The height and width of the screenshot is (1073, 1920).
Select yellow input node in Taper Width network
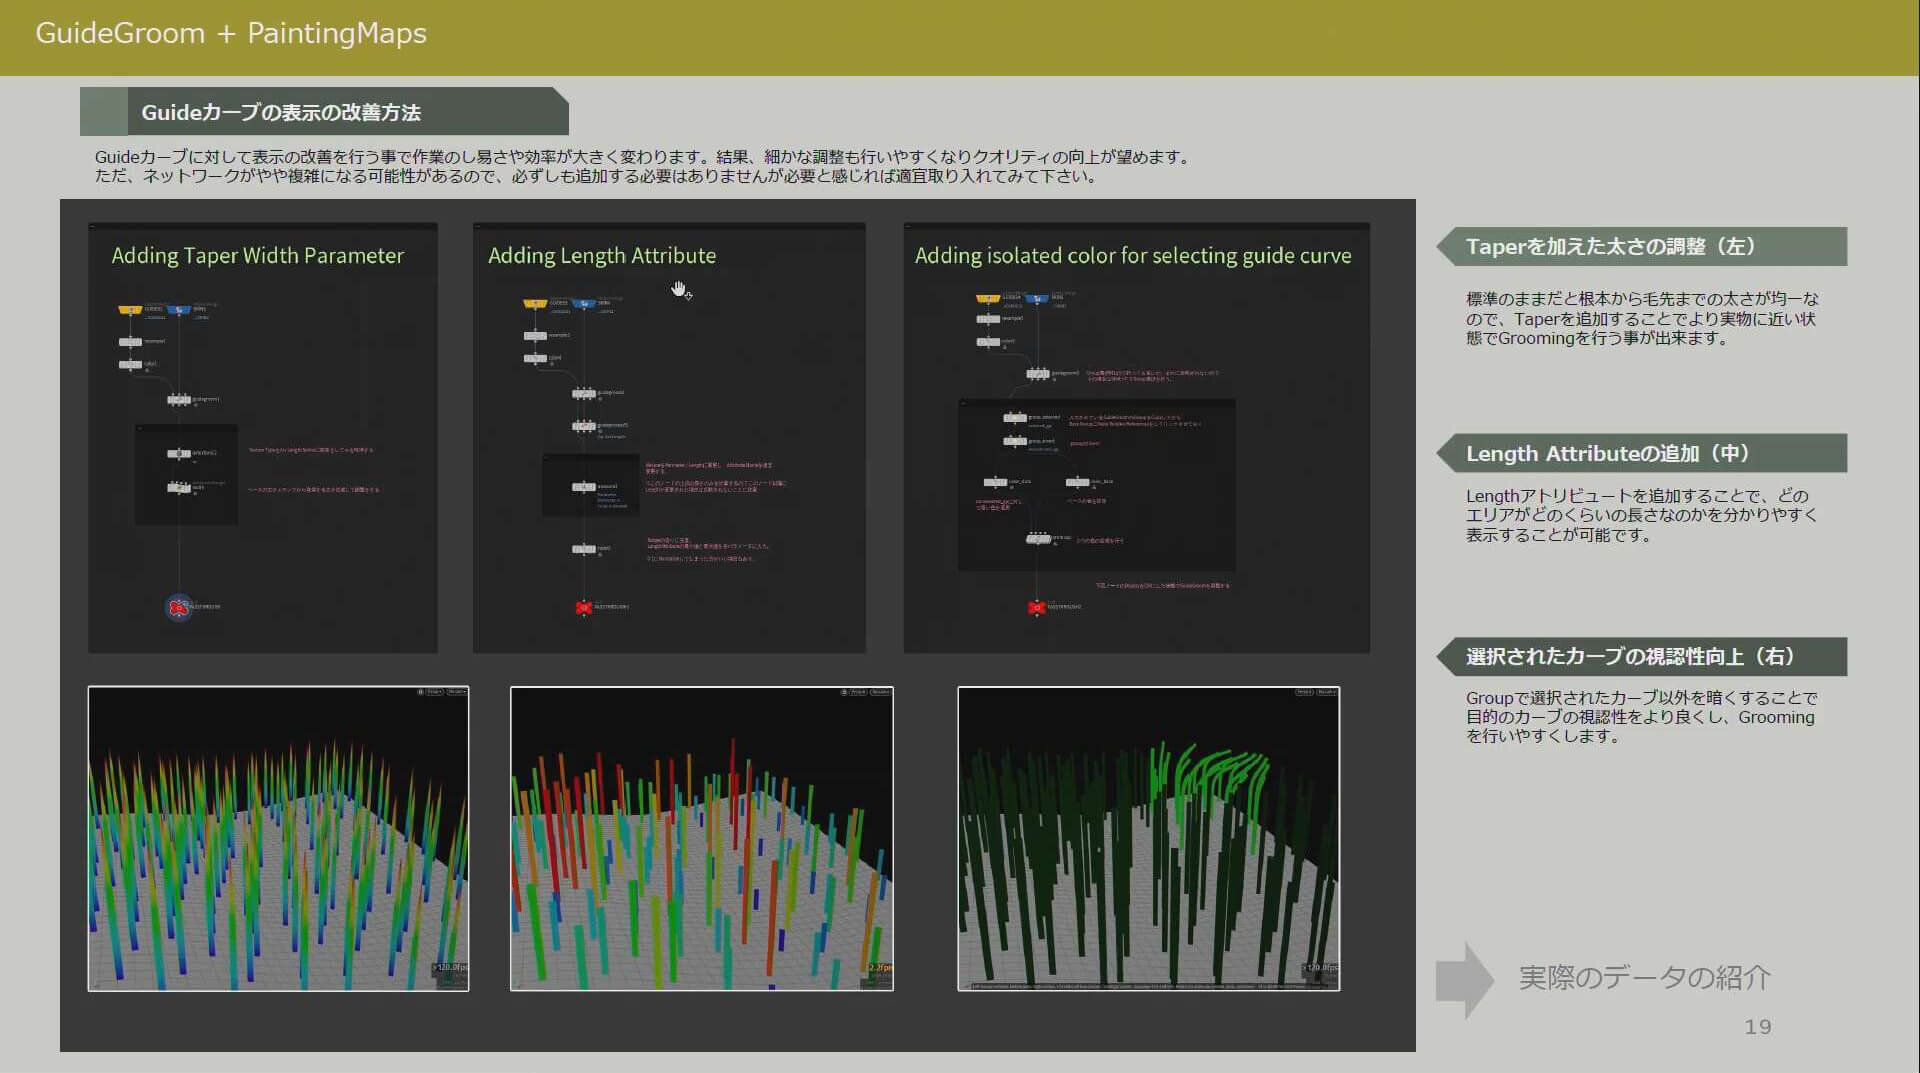click(x=130, y=310)
